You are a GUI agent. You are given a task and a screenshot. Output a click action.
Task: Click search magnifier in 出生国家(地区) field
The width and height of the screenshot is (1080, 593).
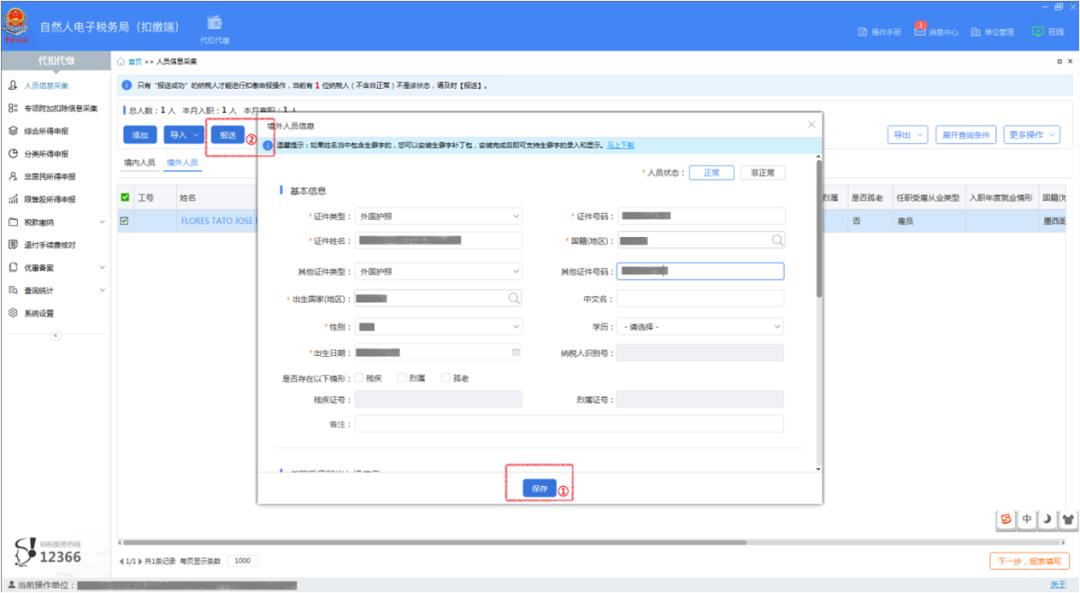(x=514, y=298)
